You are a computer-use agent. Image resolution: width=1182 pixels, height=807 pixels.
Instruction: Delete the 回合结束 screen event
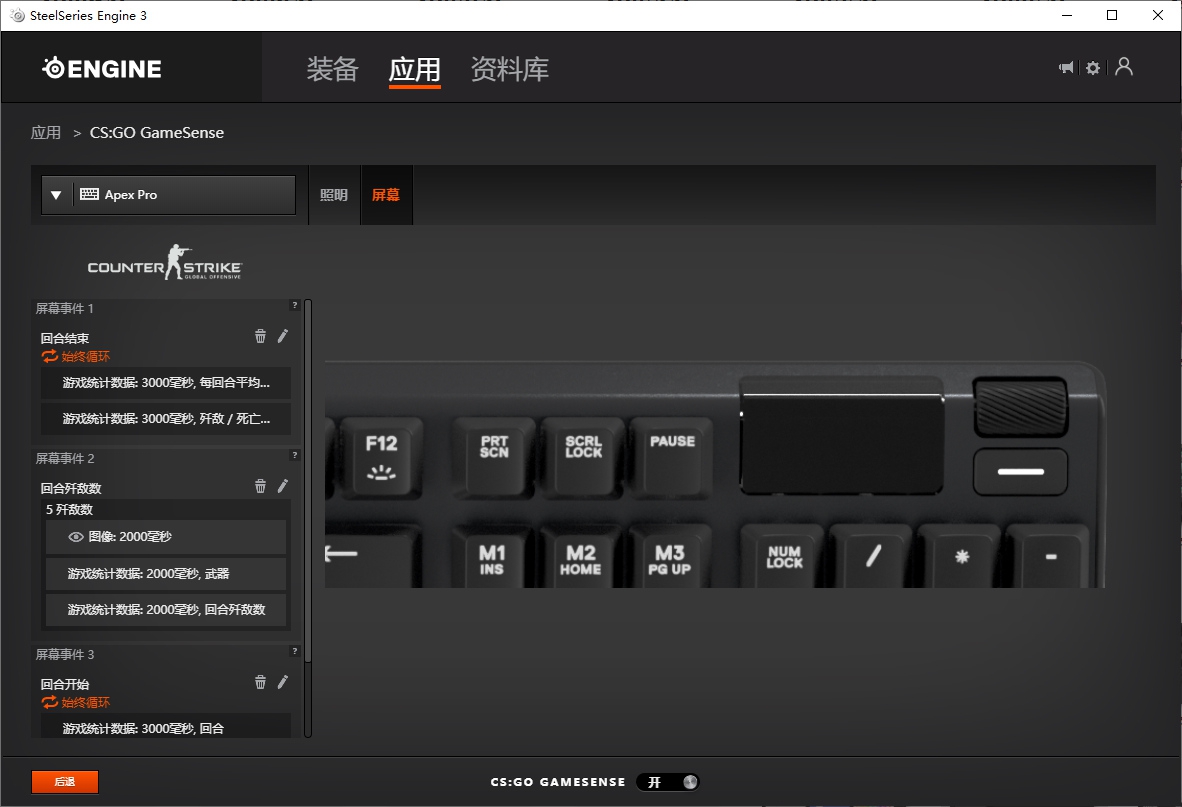coord(260,336)
